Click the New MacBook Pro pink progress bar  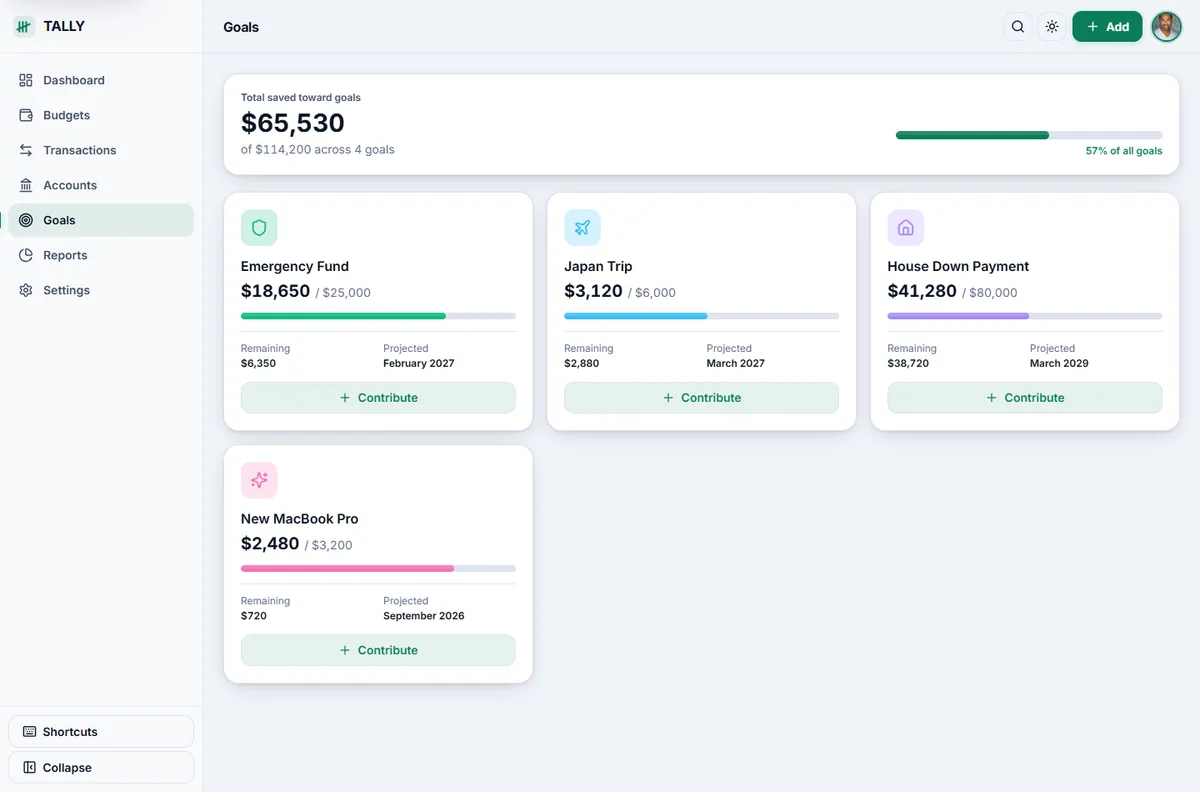tap(378, 568)
